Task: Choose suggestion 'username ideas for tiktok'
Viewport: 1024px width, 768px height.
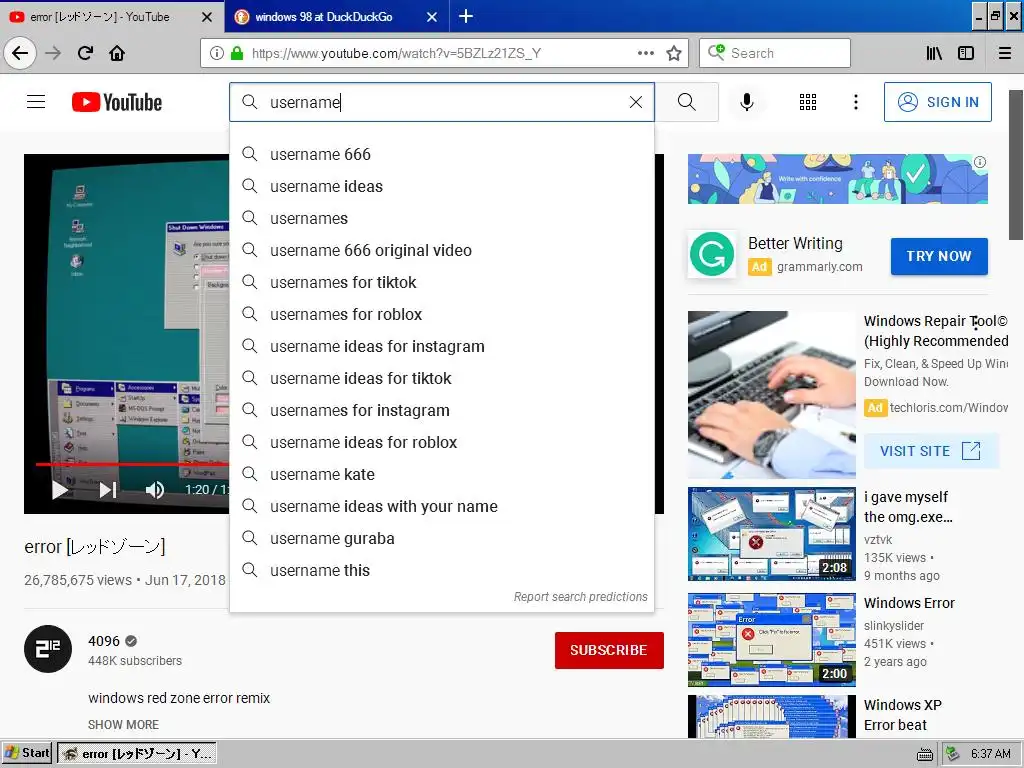Action: point(441,378)
